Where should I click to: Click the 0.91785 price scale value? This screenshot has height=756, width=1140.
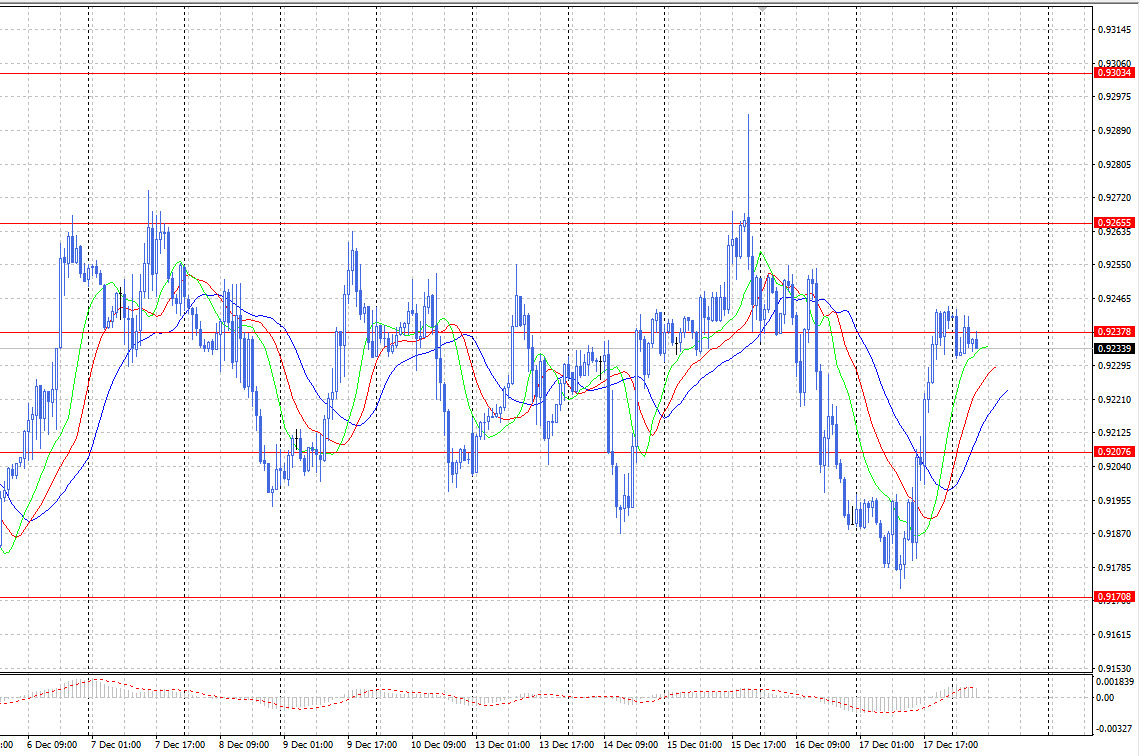pos(1114,568)
